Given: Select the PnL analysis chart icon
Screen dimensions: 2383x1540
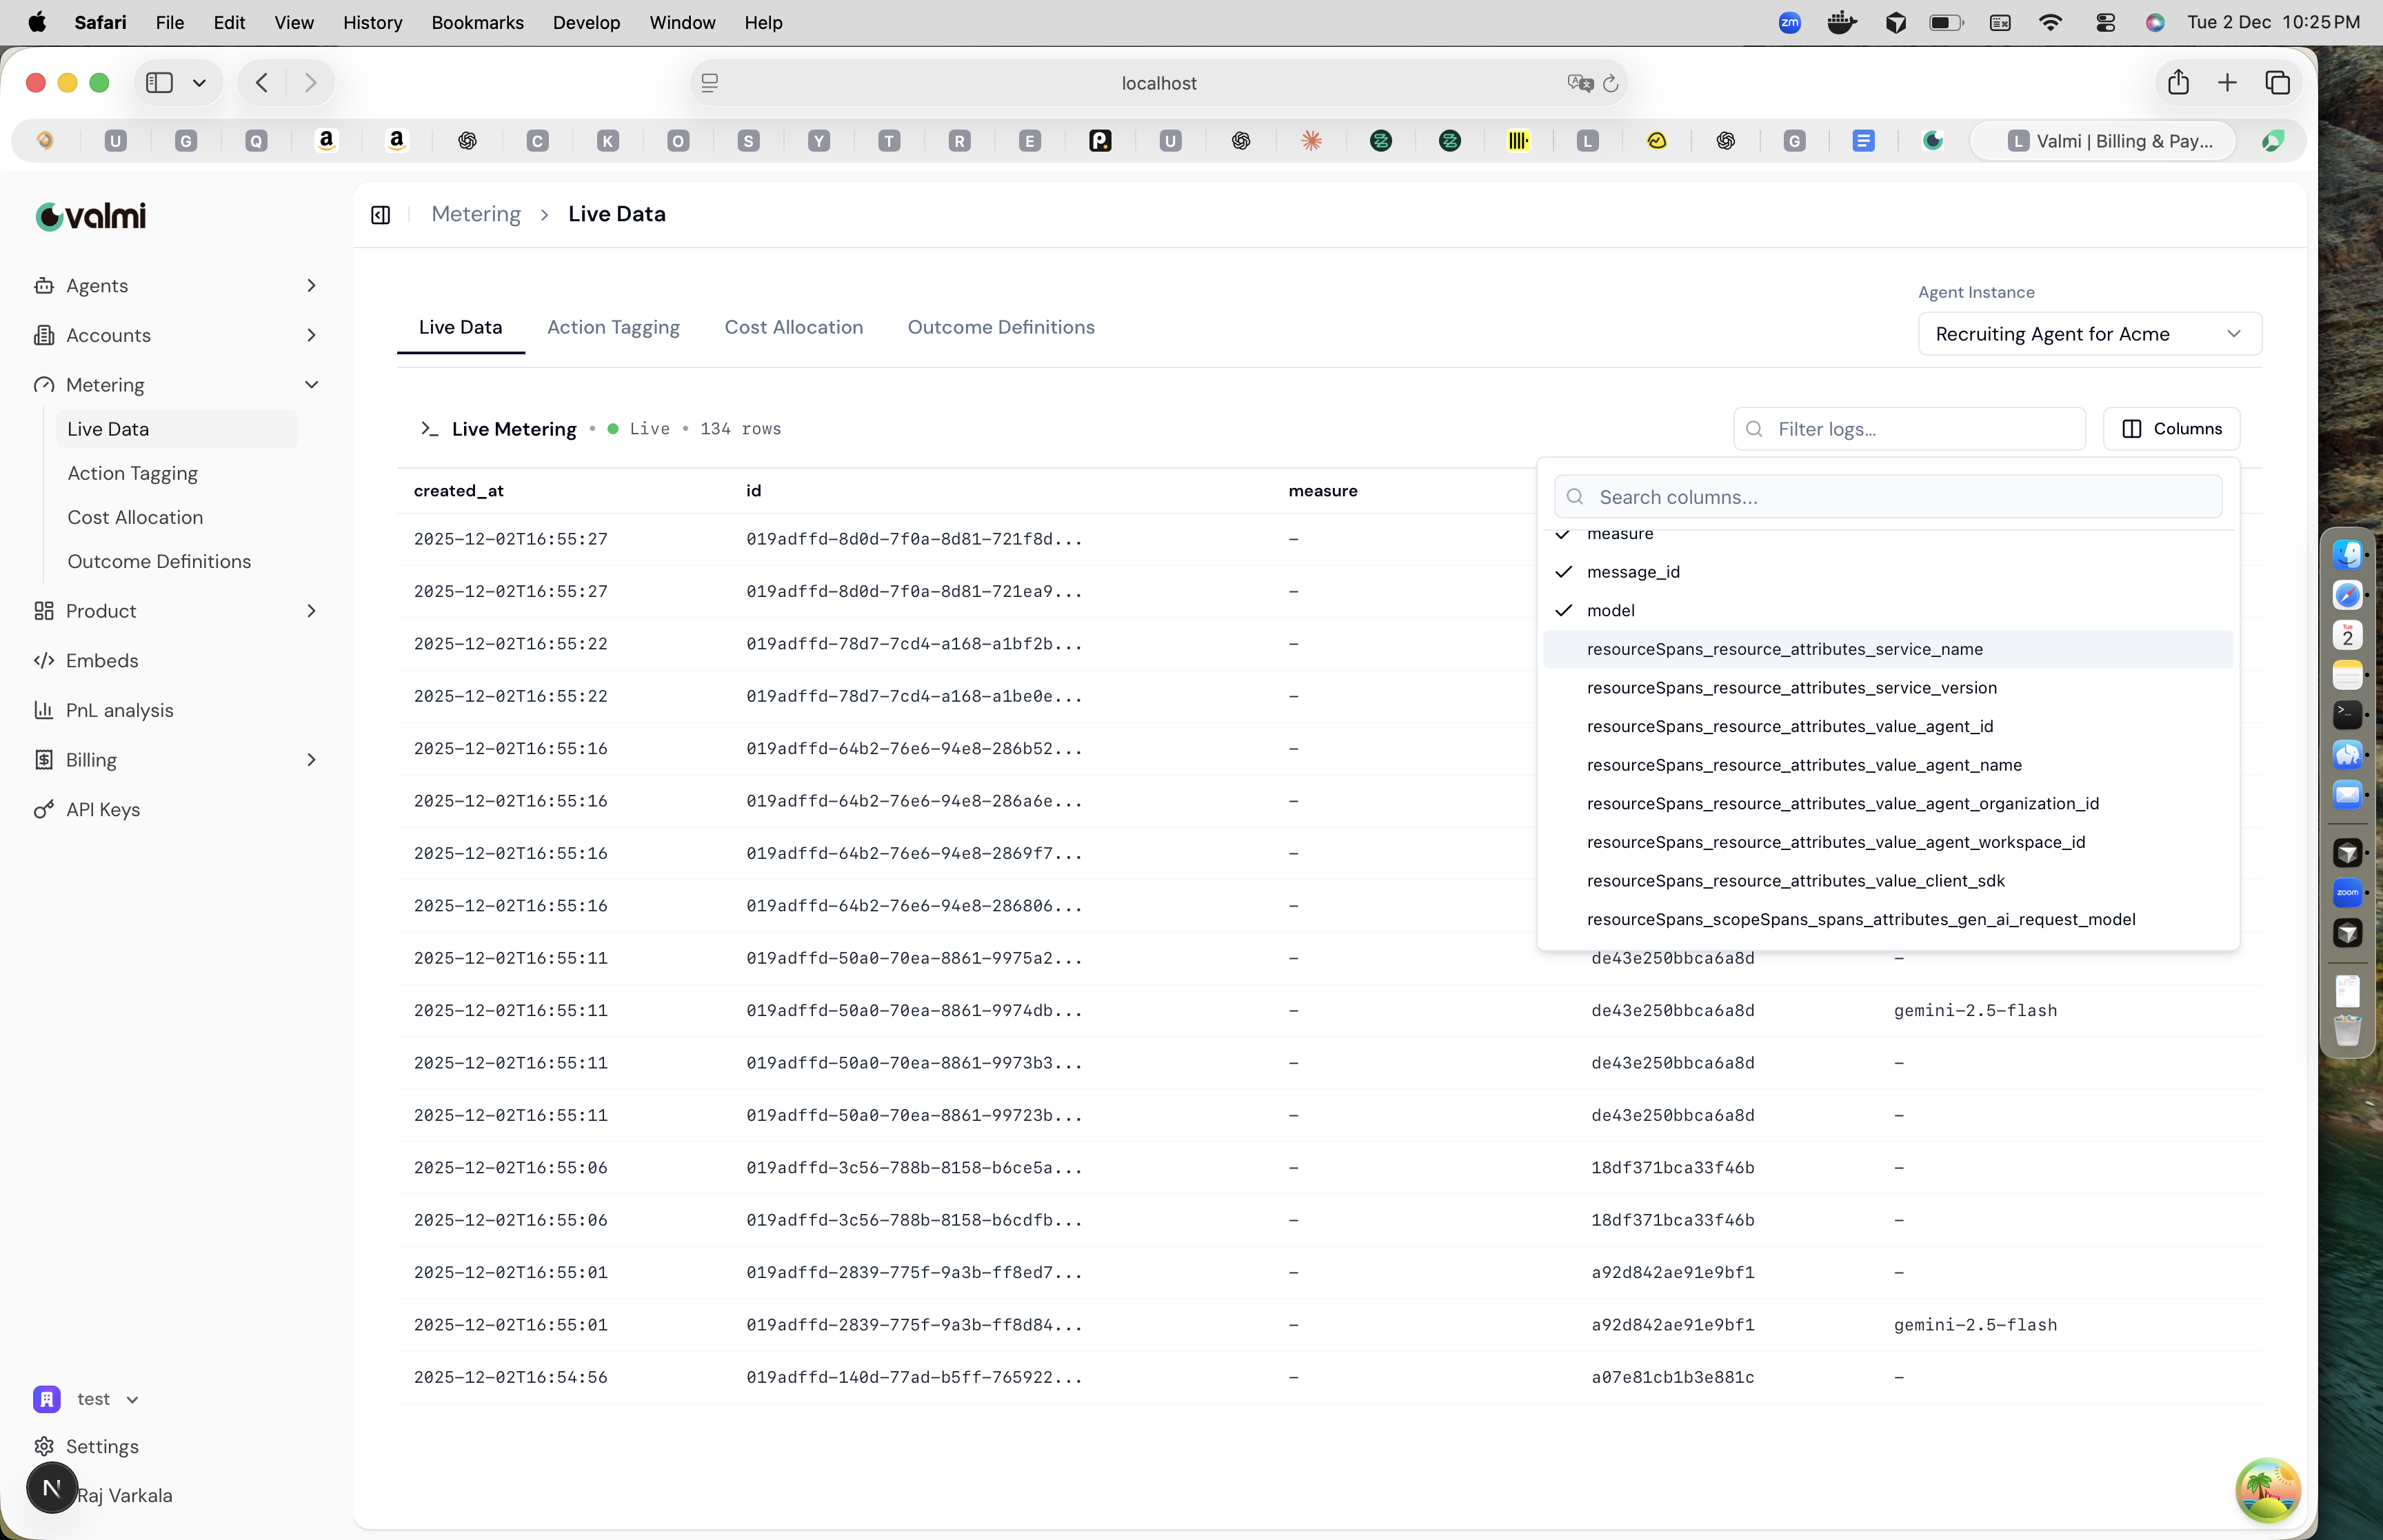Looking at the screenshot, I should [44, 710].
